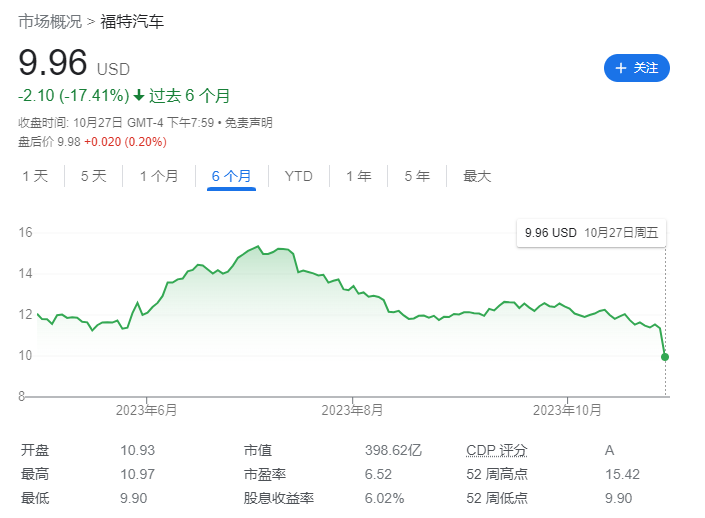
Task: Open the 市场概况 breadcrumb link
Action: click(x=50, y=22)
